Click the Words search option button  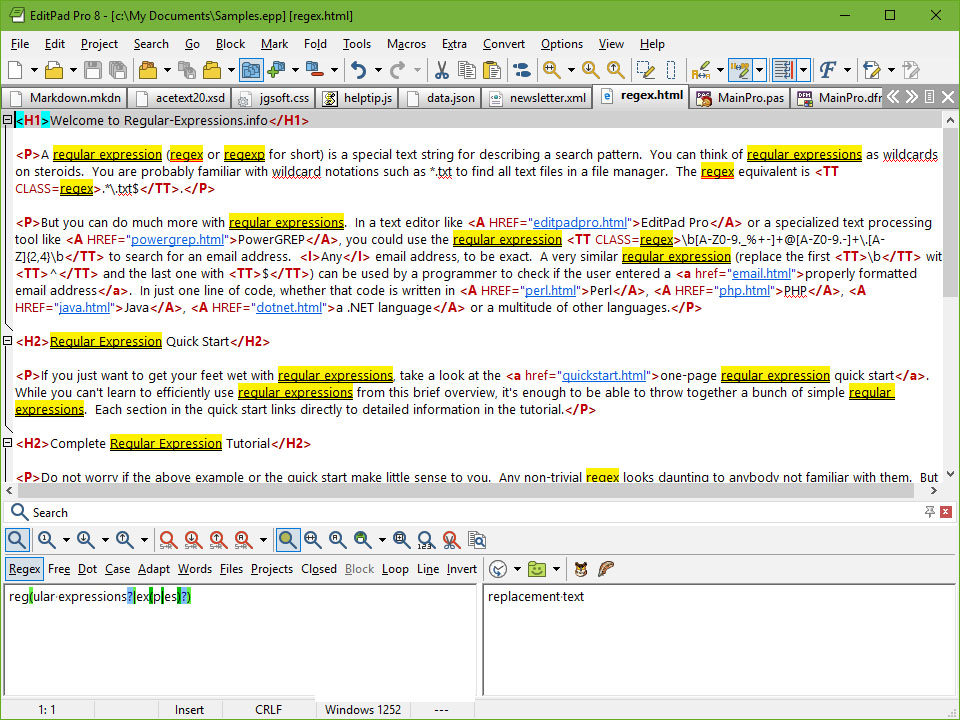[x=195, y=569]
